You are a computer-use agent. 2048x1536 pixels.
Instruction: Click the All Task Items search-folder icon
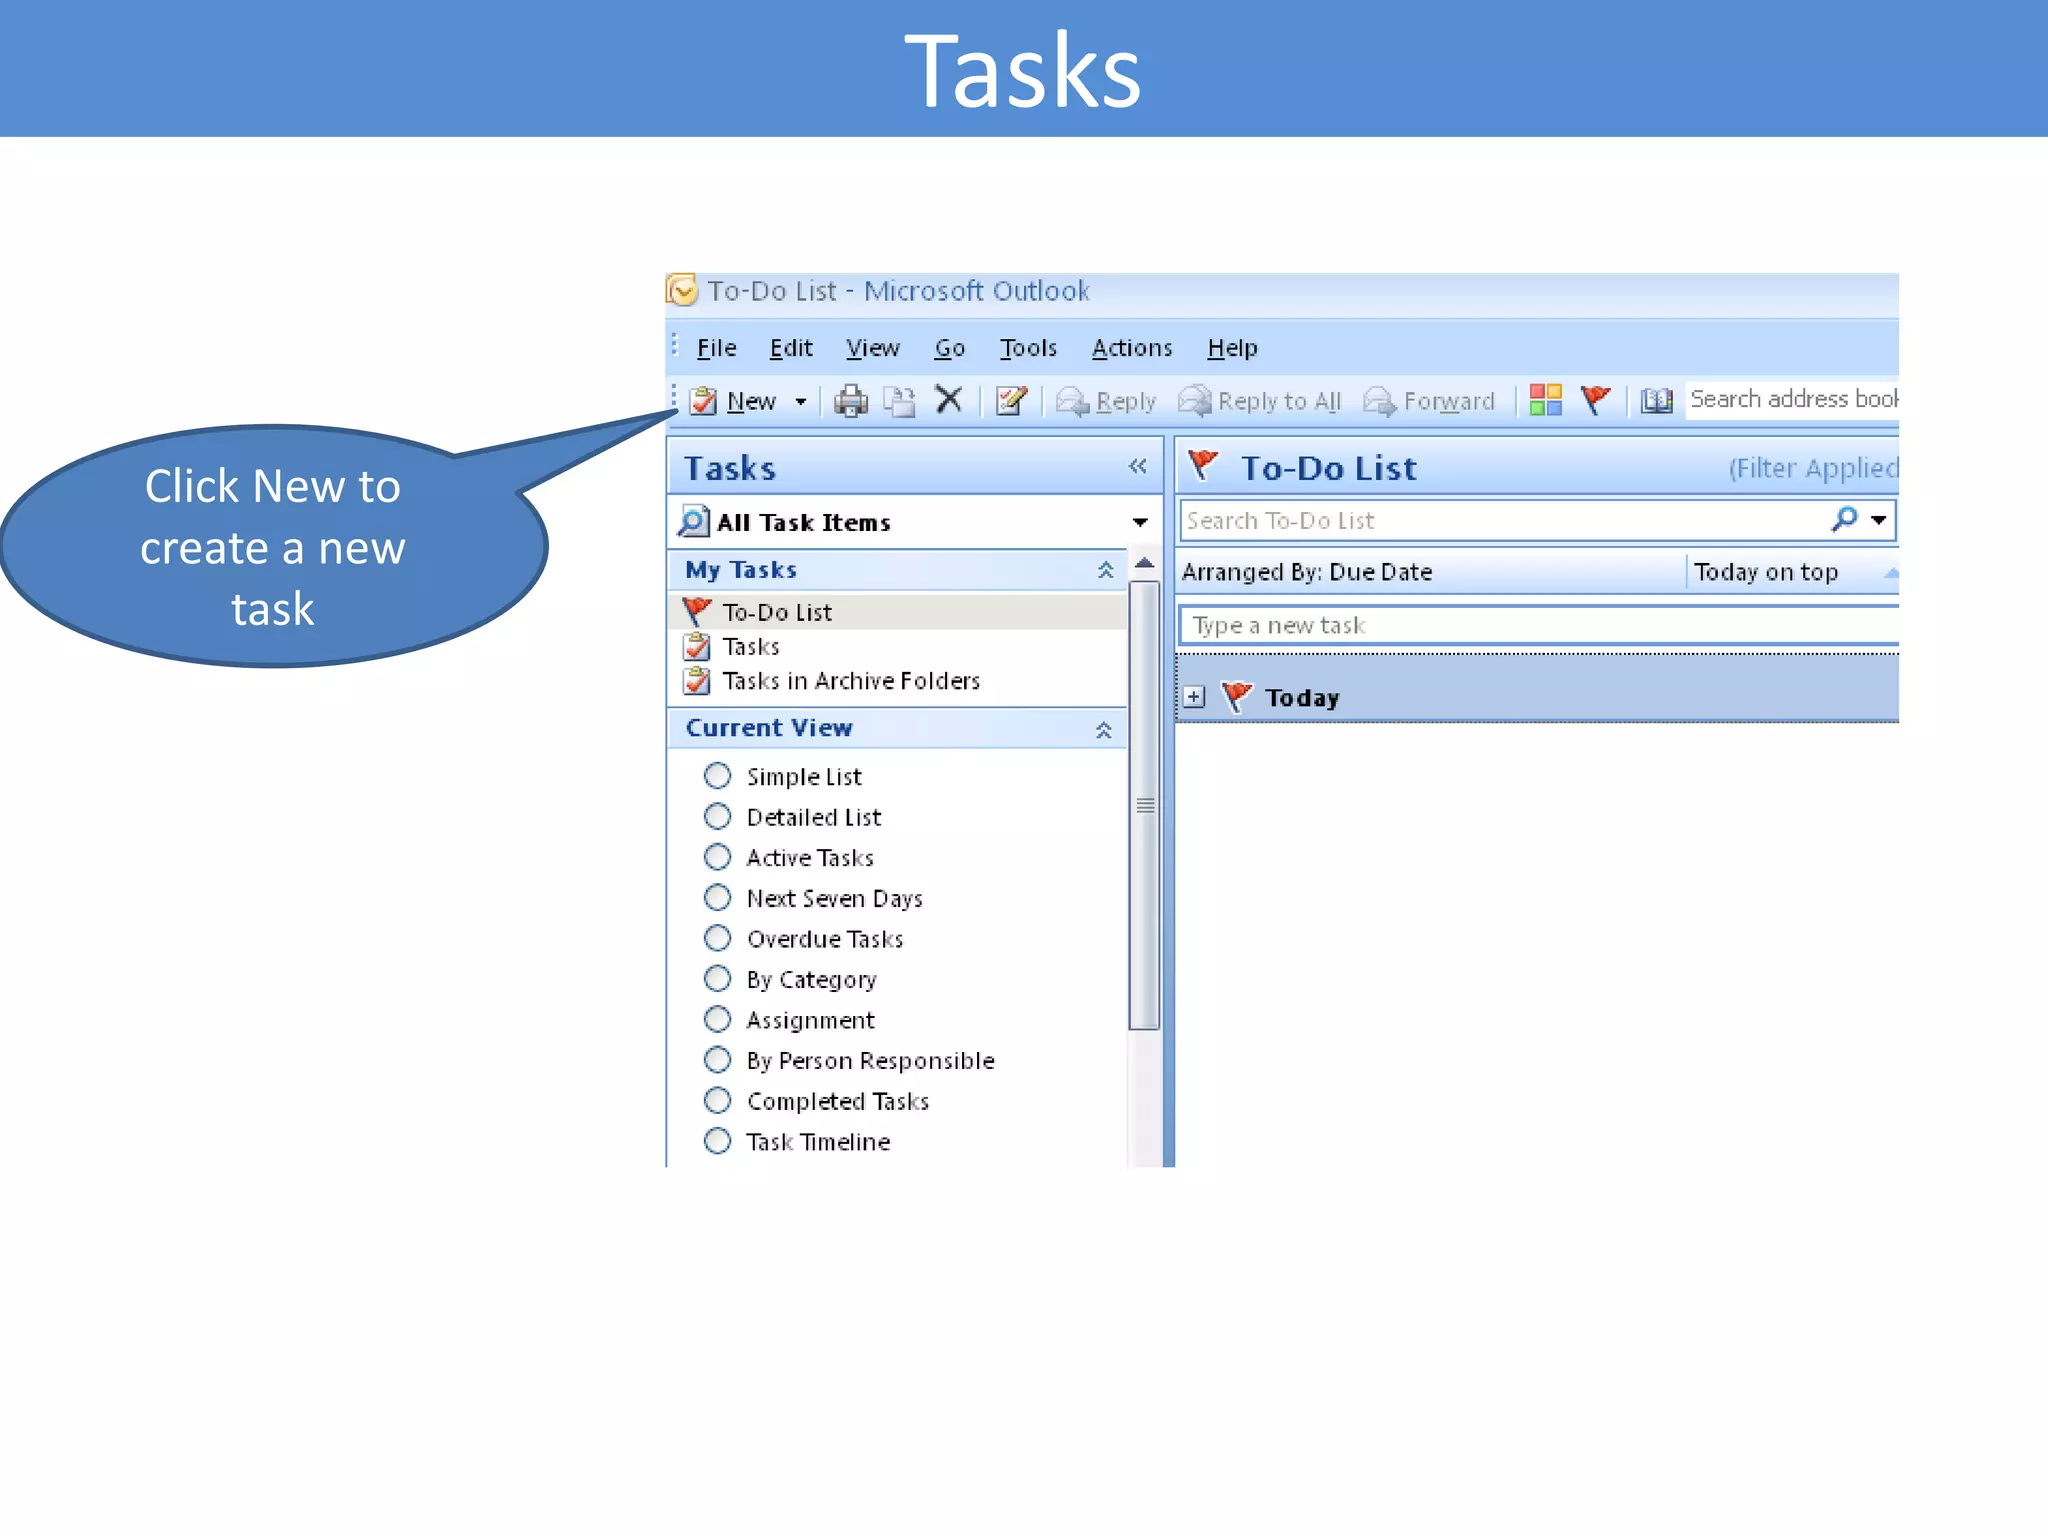click(x=693, y=521)
